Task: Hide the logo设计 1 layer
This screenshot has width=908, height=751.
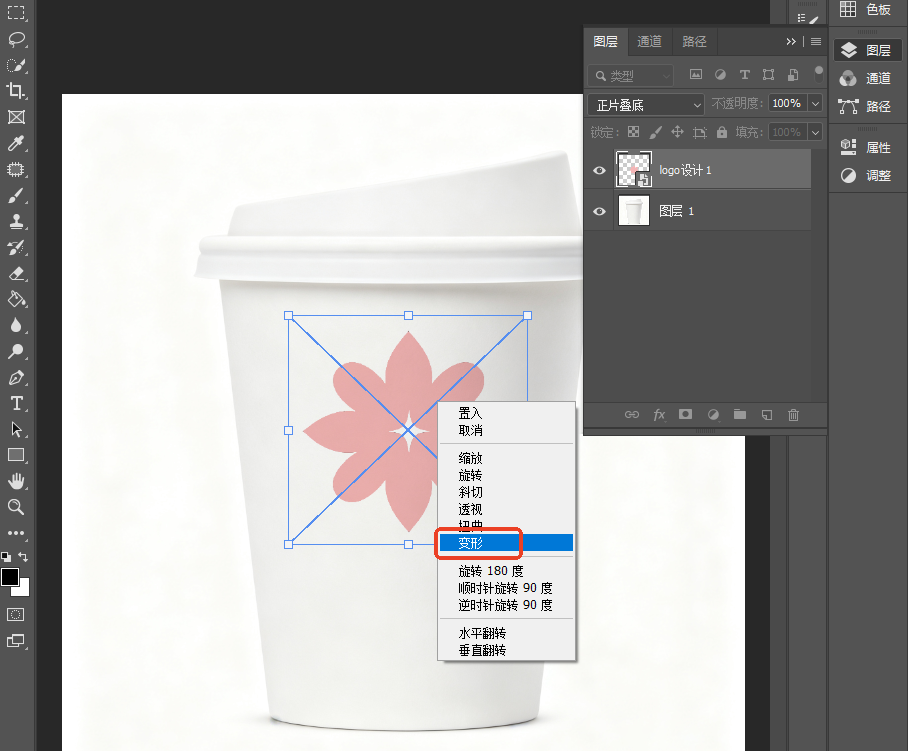Action: [599, 170]
